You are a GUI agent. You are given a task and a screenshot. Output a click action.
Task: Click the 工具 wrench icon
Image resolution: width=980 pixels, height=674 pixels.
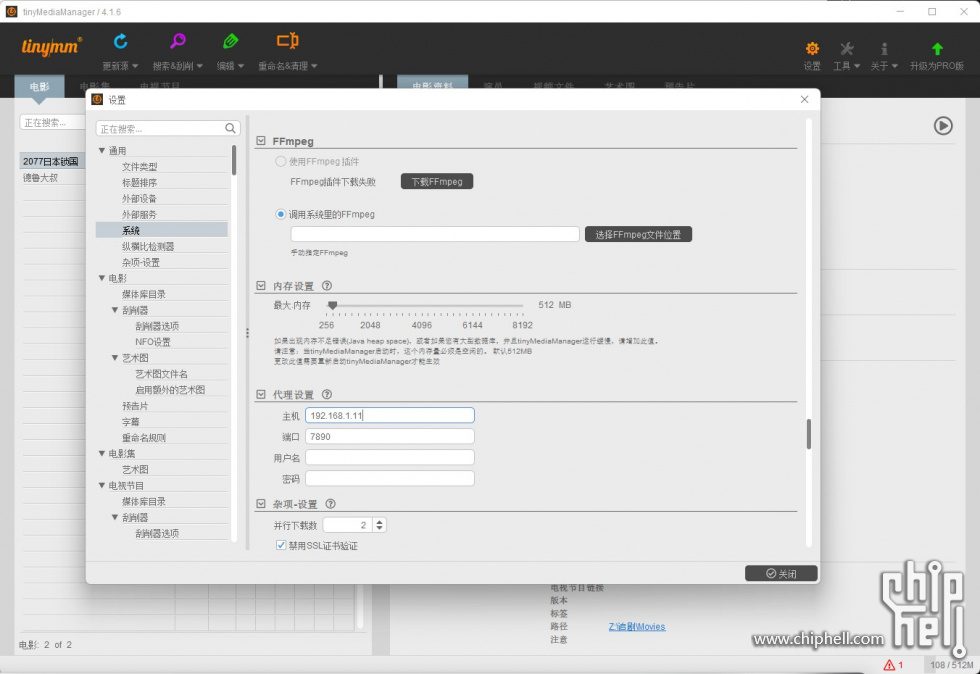coord(846,48)
